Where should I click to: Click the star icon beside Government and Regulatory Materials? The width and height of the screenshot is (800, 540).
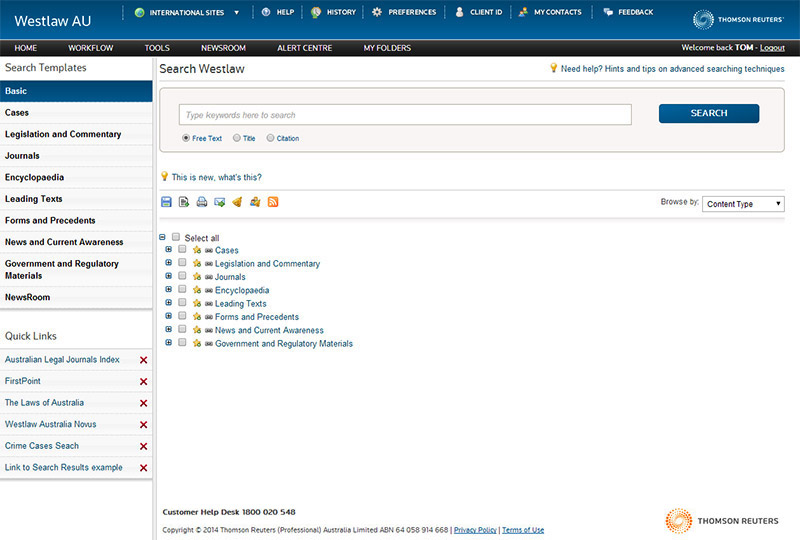tap(197, 343)
